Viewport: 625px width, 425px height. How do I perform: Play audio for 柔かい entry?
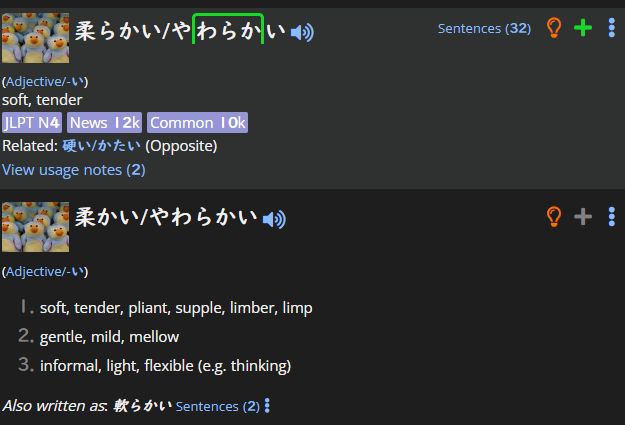(274, 219)
